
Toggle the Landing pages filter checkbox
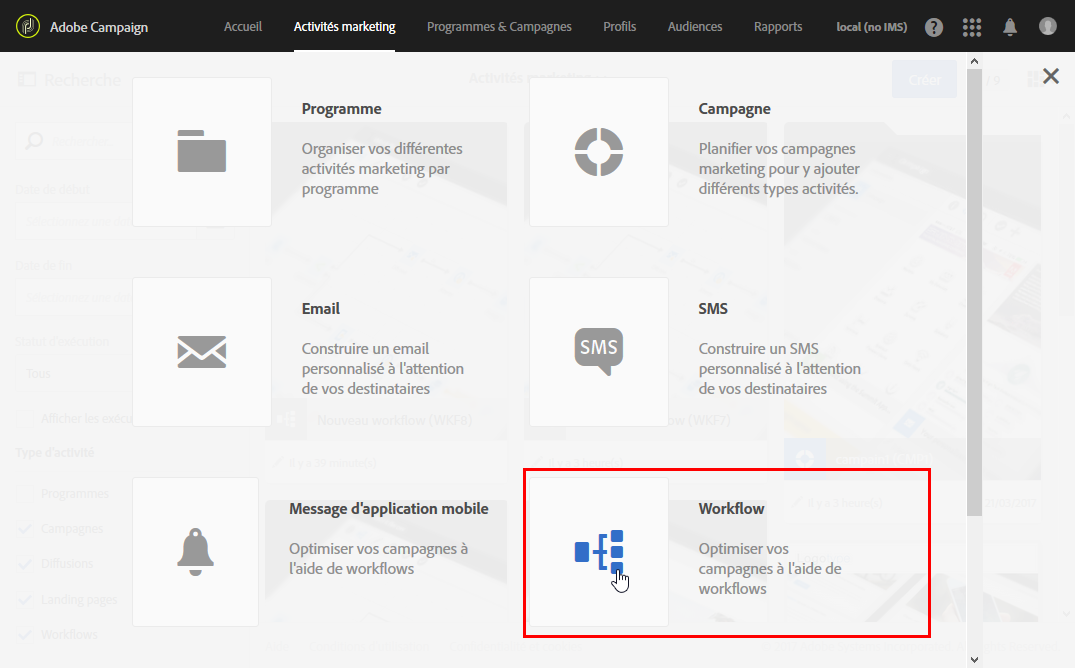tap(25, 599)
